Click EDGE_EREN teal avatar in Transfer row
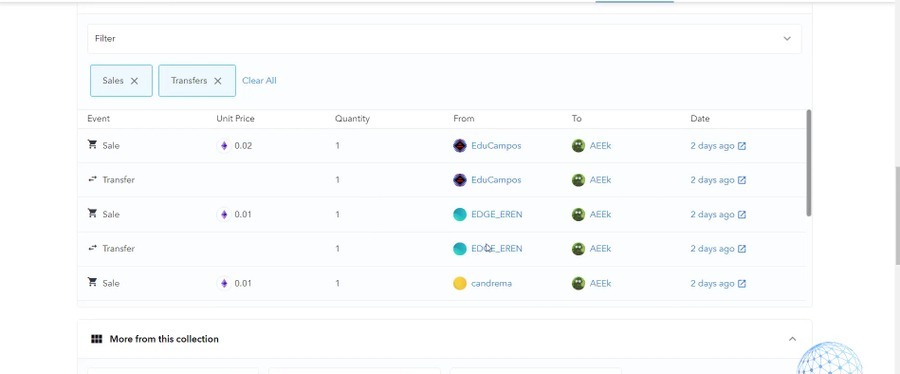900x374 pixels. (x=460, y=249)
